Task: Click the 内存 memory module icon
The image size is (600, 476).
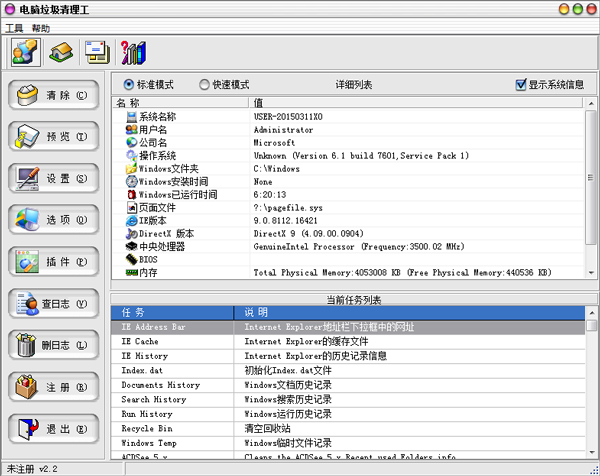Action: click(x=132, y=272)
